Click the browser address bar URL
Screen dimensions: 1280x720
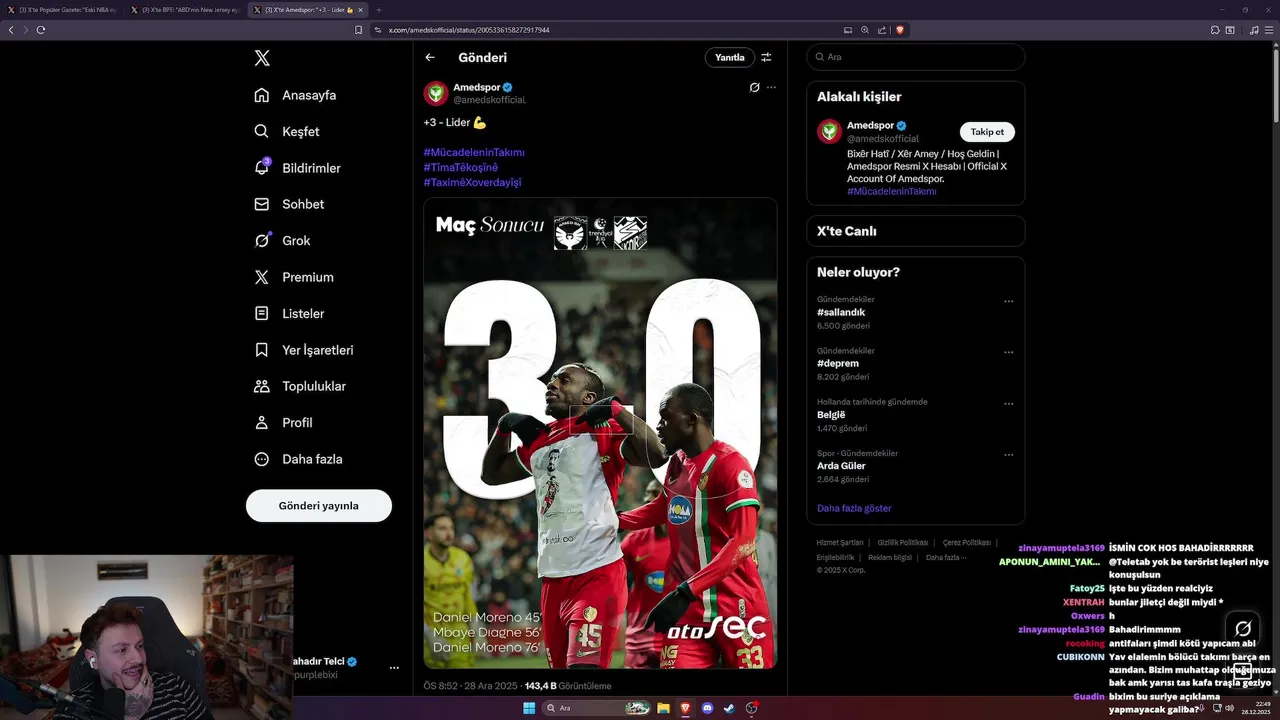tap(469, 30)
